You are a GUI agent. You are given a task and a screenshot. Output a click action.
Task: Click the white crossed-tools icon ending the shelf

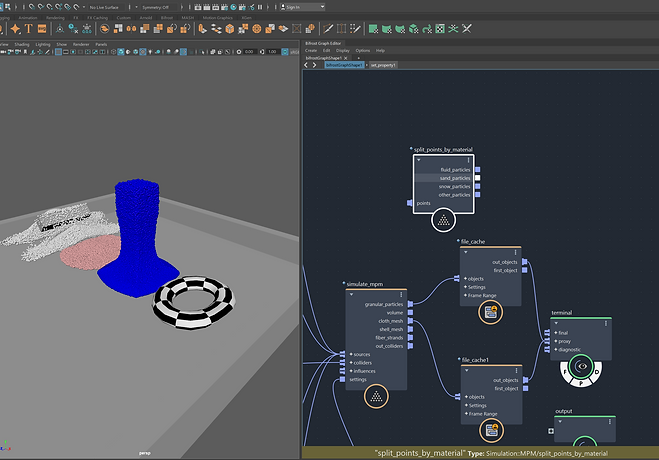click(467, 29)
